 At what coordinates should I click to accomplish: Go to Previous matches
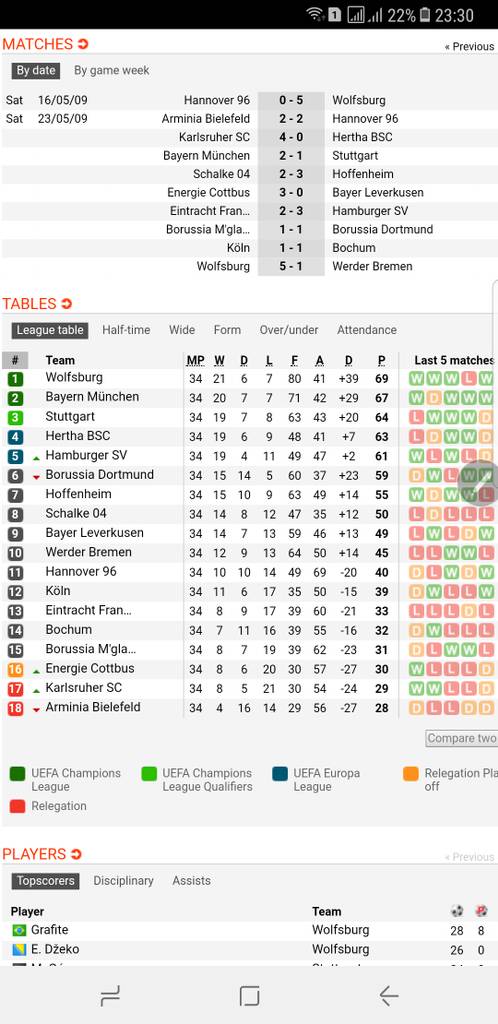pos(469,46)
